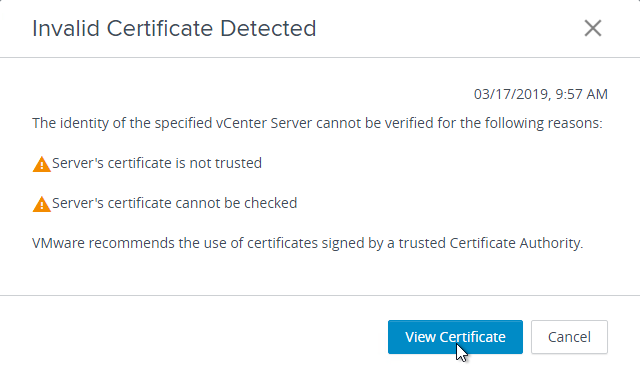Click the 03/17/2019 date stamp
This screenshot has height=367, width=640.
(x=512, y=94)
